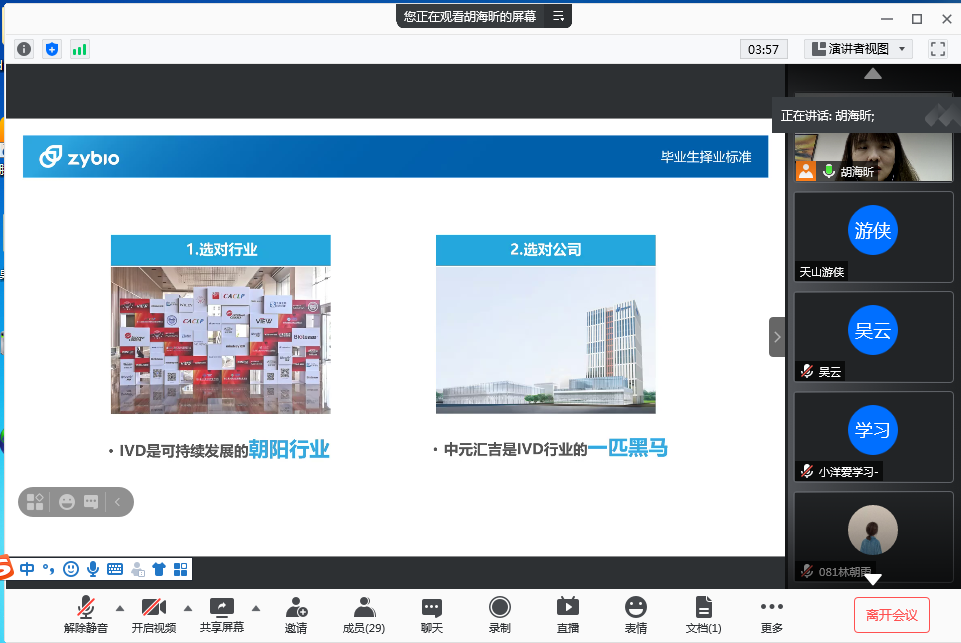Click the IME user account icon

(x=137, y=569)
